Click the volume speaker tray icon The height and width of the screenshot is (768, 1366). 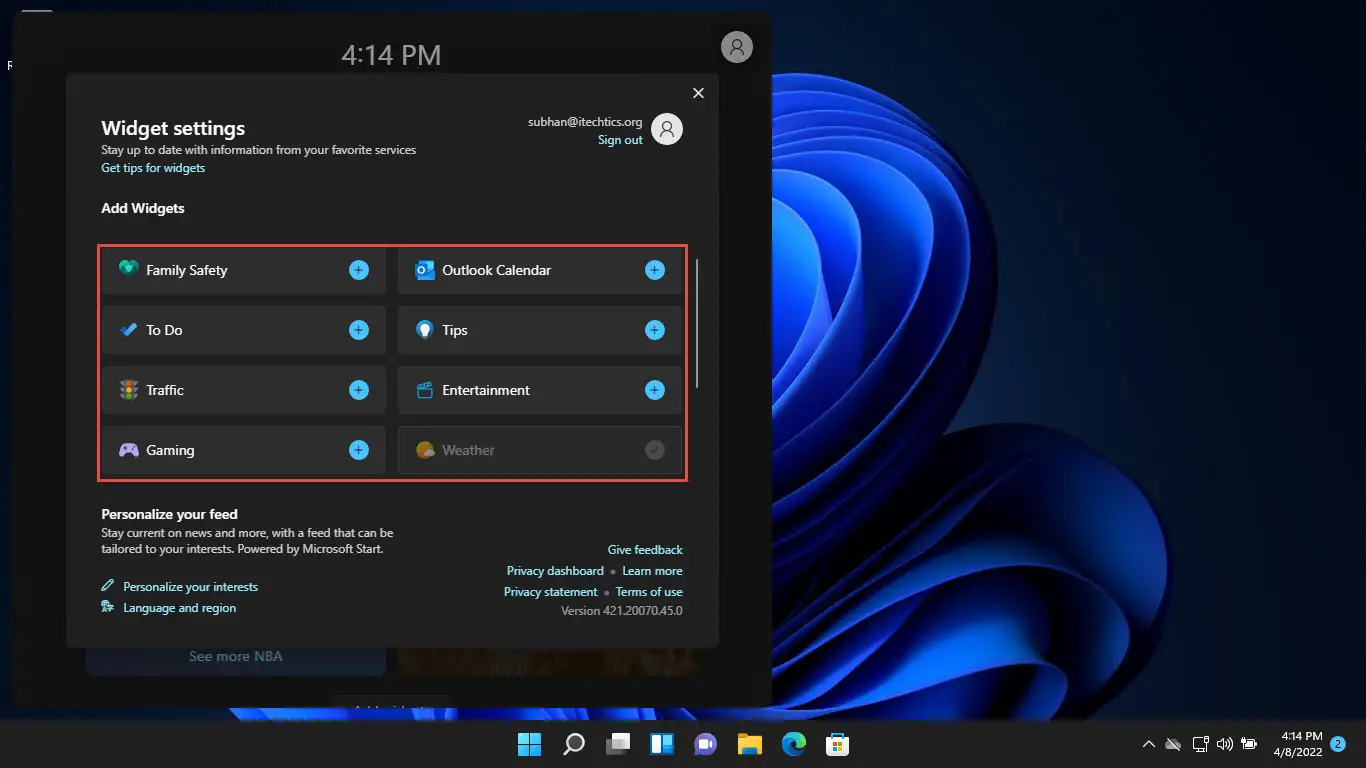(x=1225, y=744)
